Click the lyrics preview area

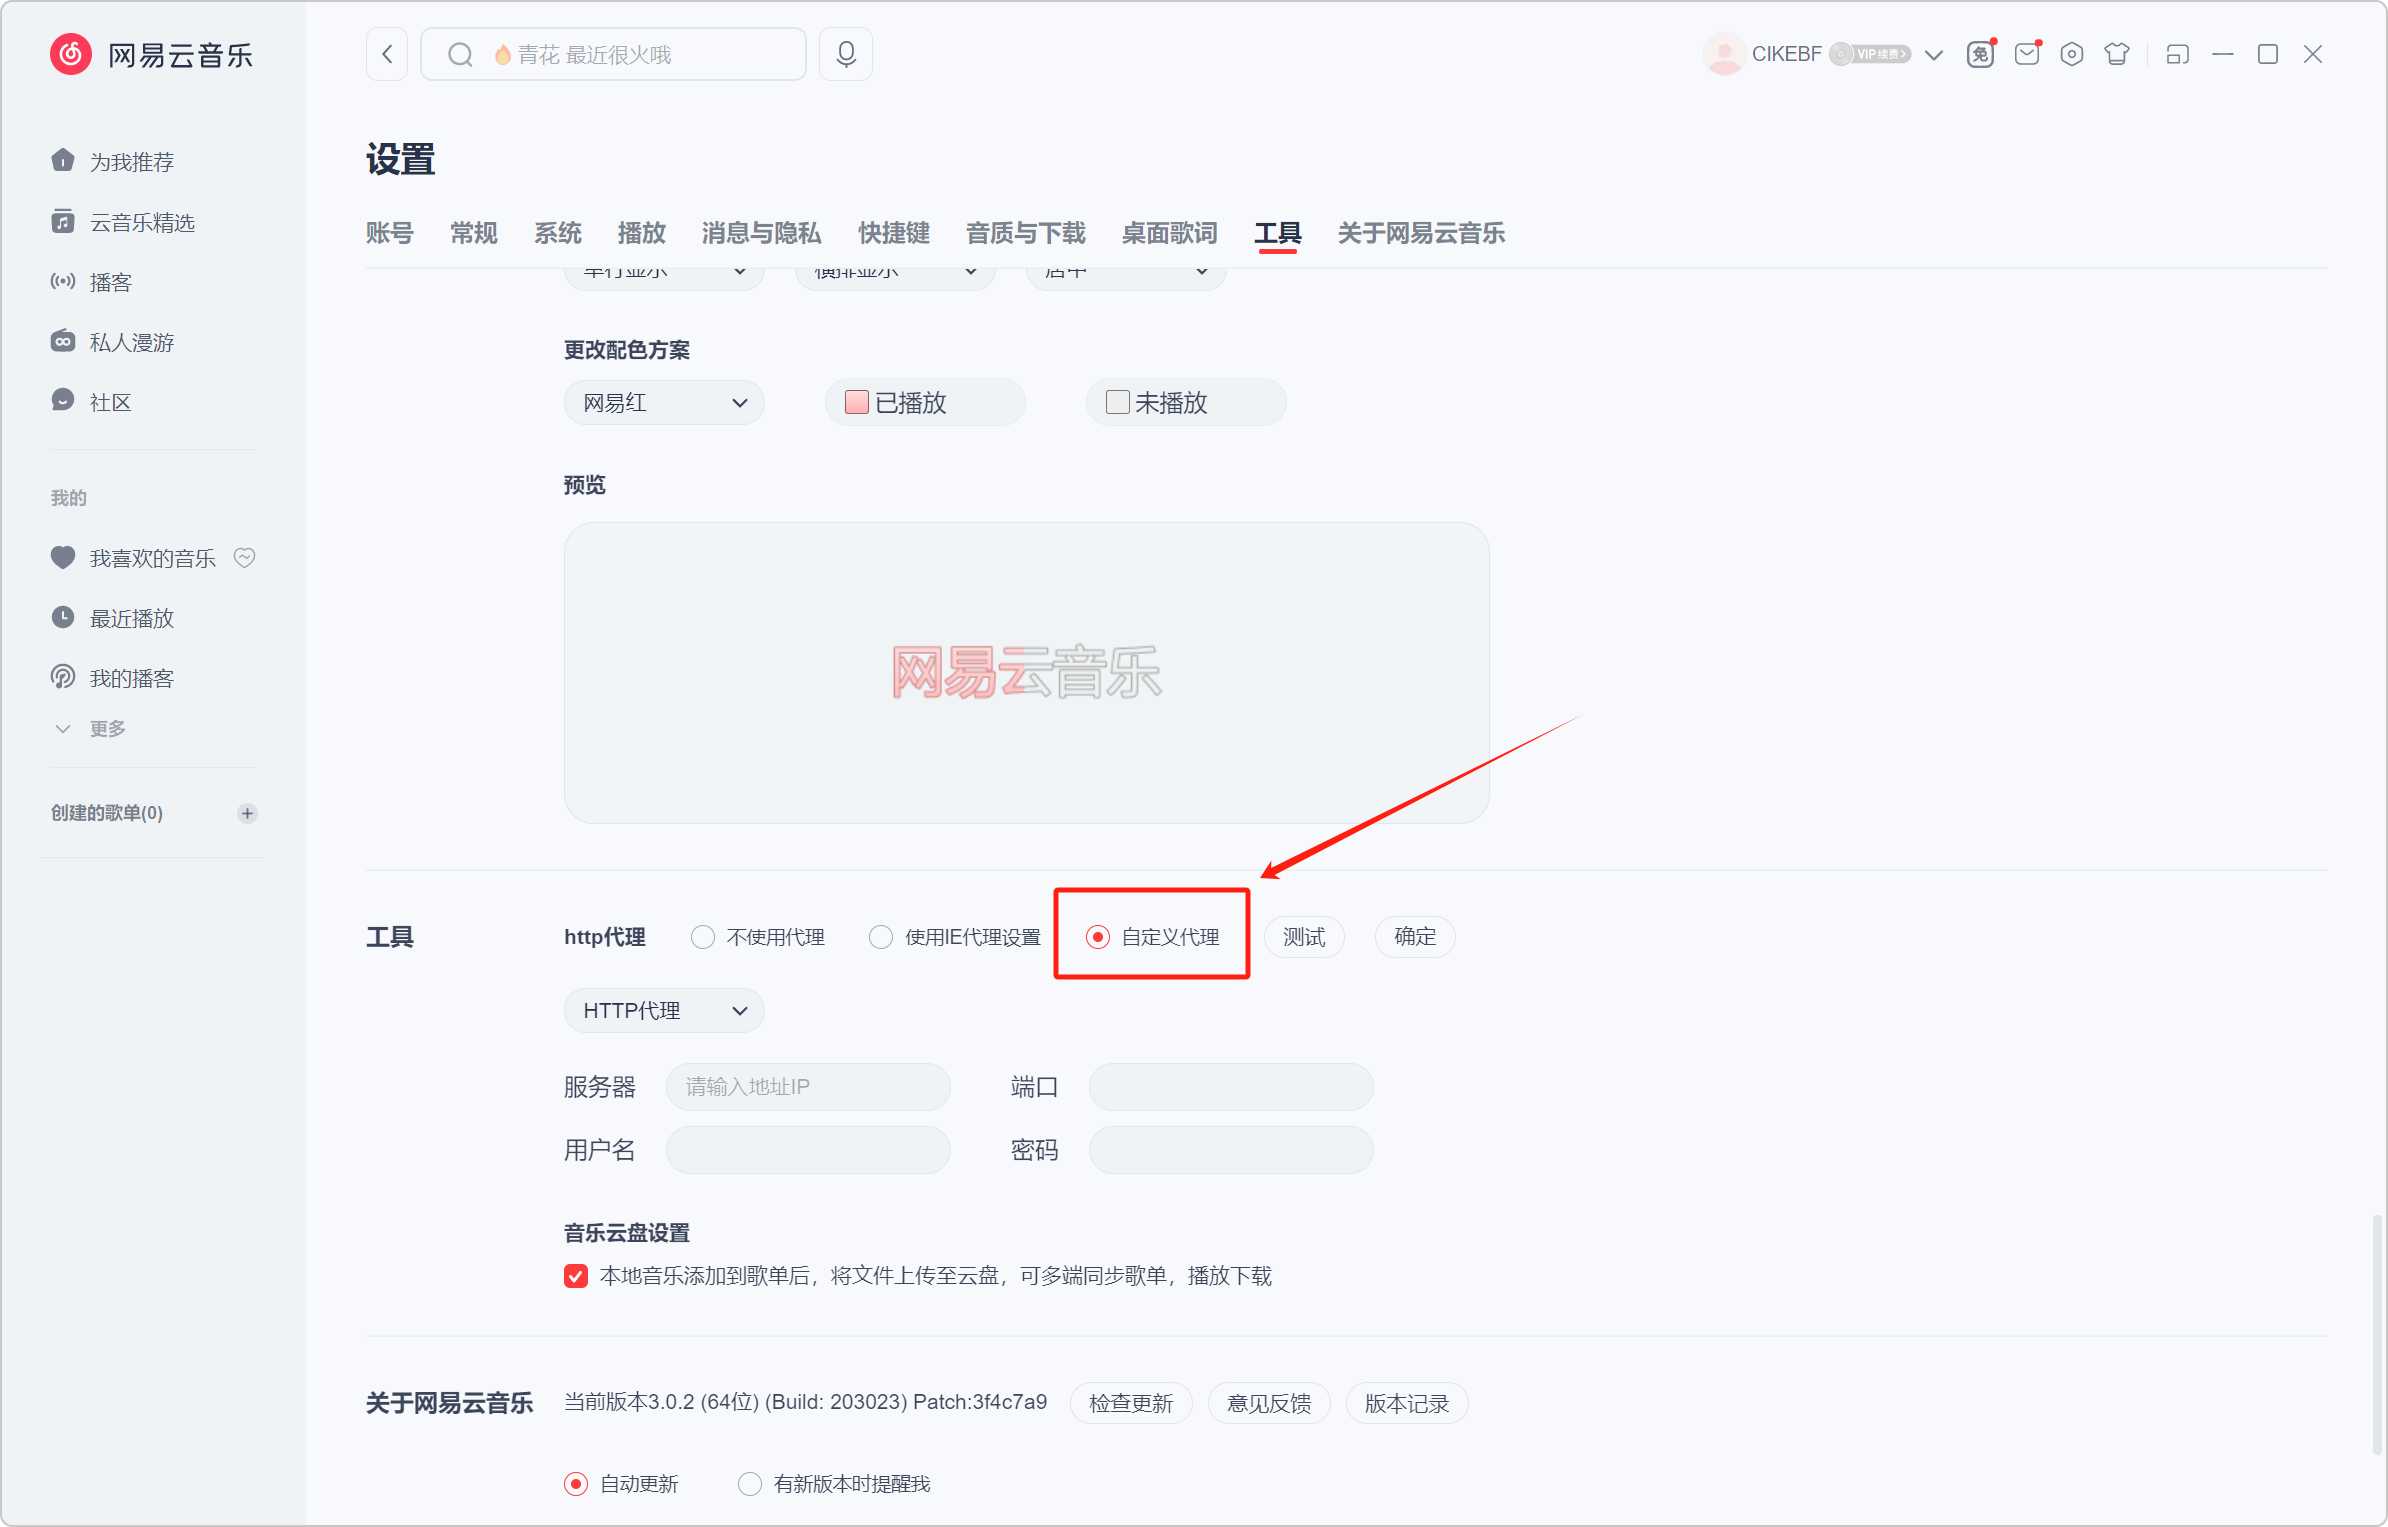click(x=1026, y=672)
